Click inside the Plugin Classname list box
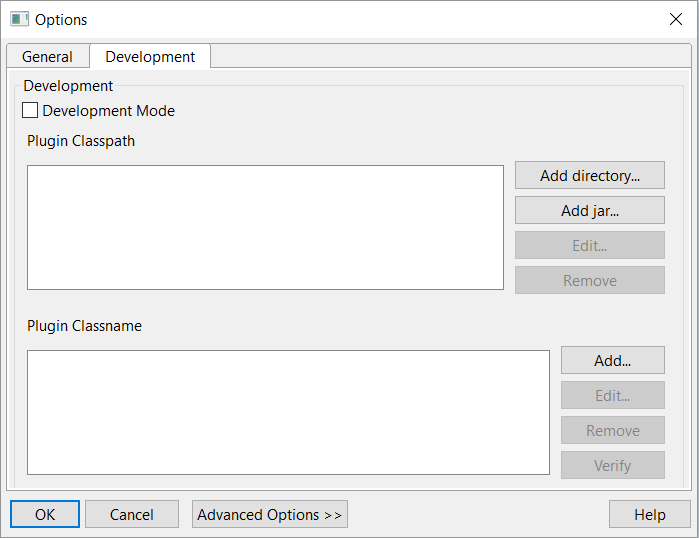The height and width of the screenshot is (538, 699). click(288, 412)
